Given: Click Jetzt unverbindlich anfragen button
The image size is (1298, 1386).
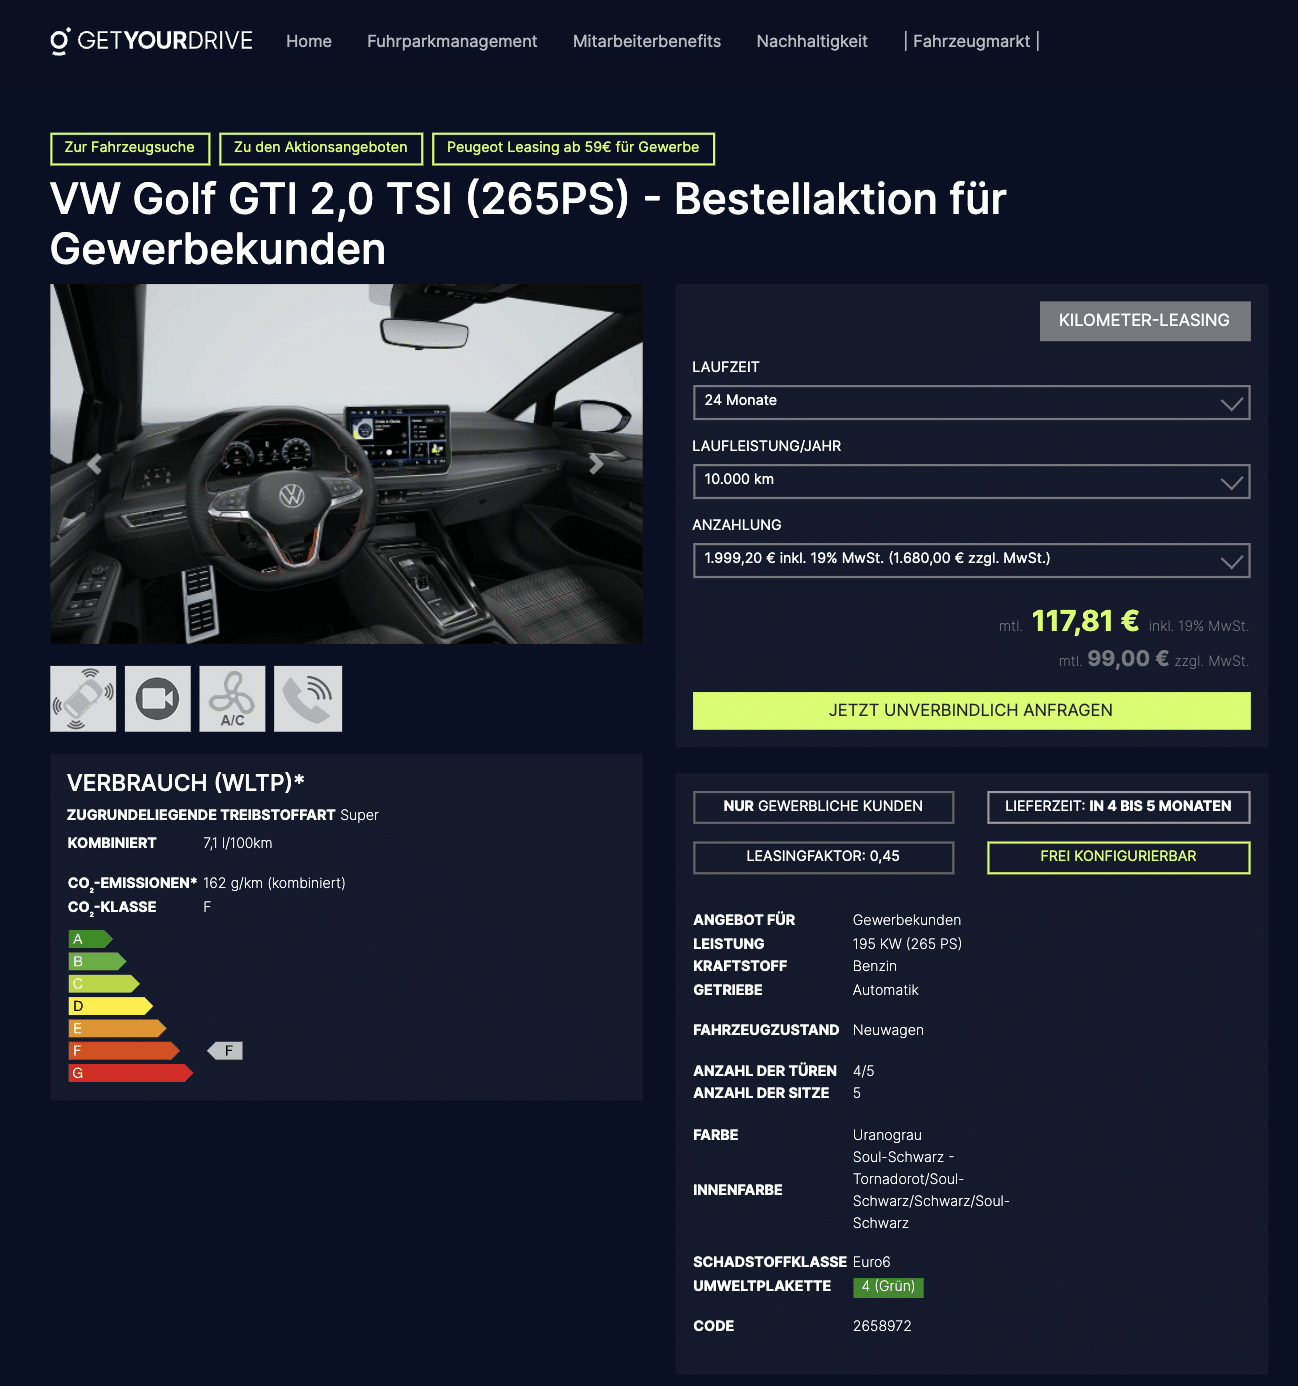Looking at the screenshot, I should [x=971, y=711].
